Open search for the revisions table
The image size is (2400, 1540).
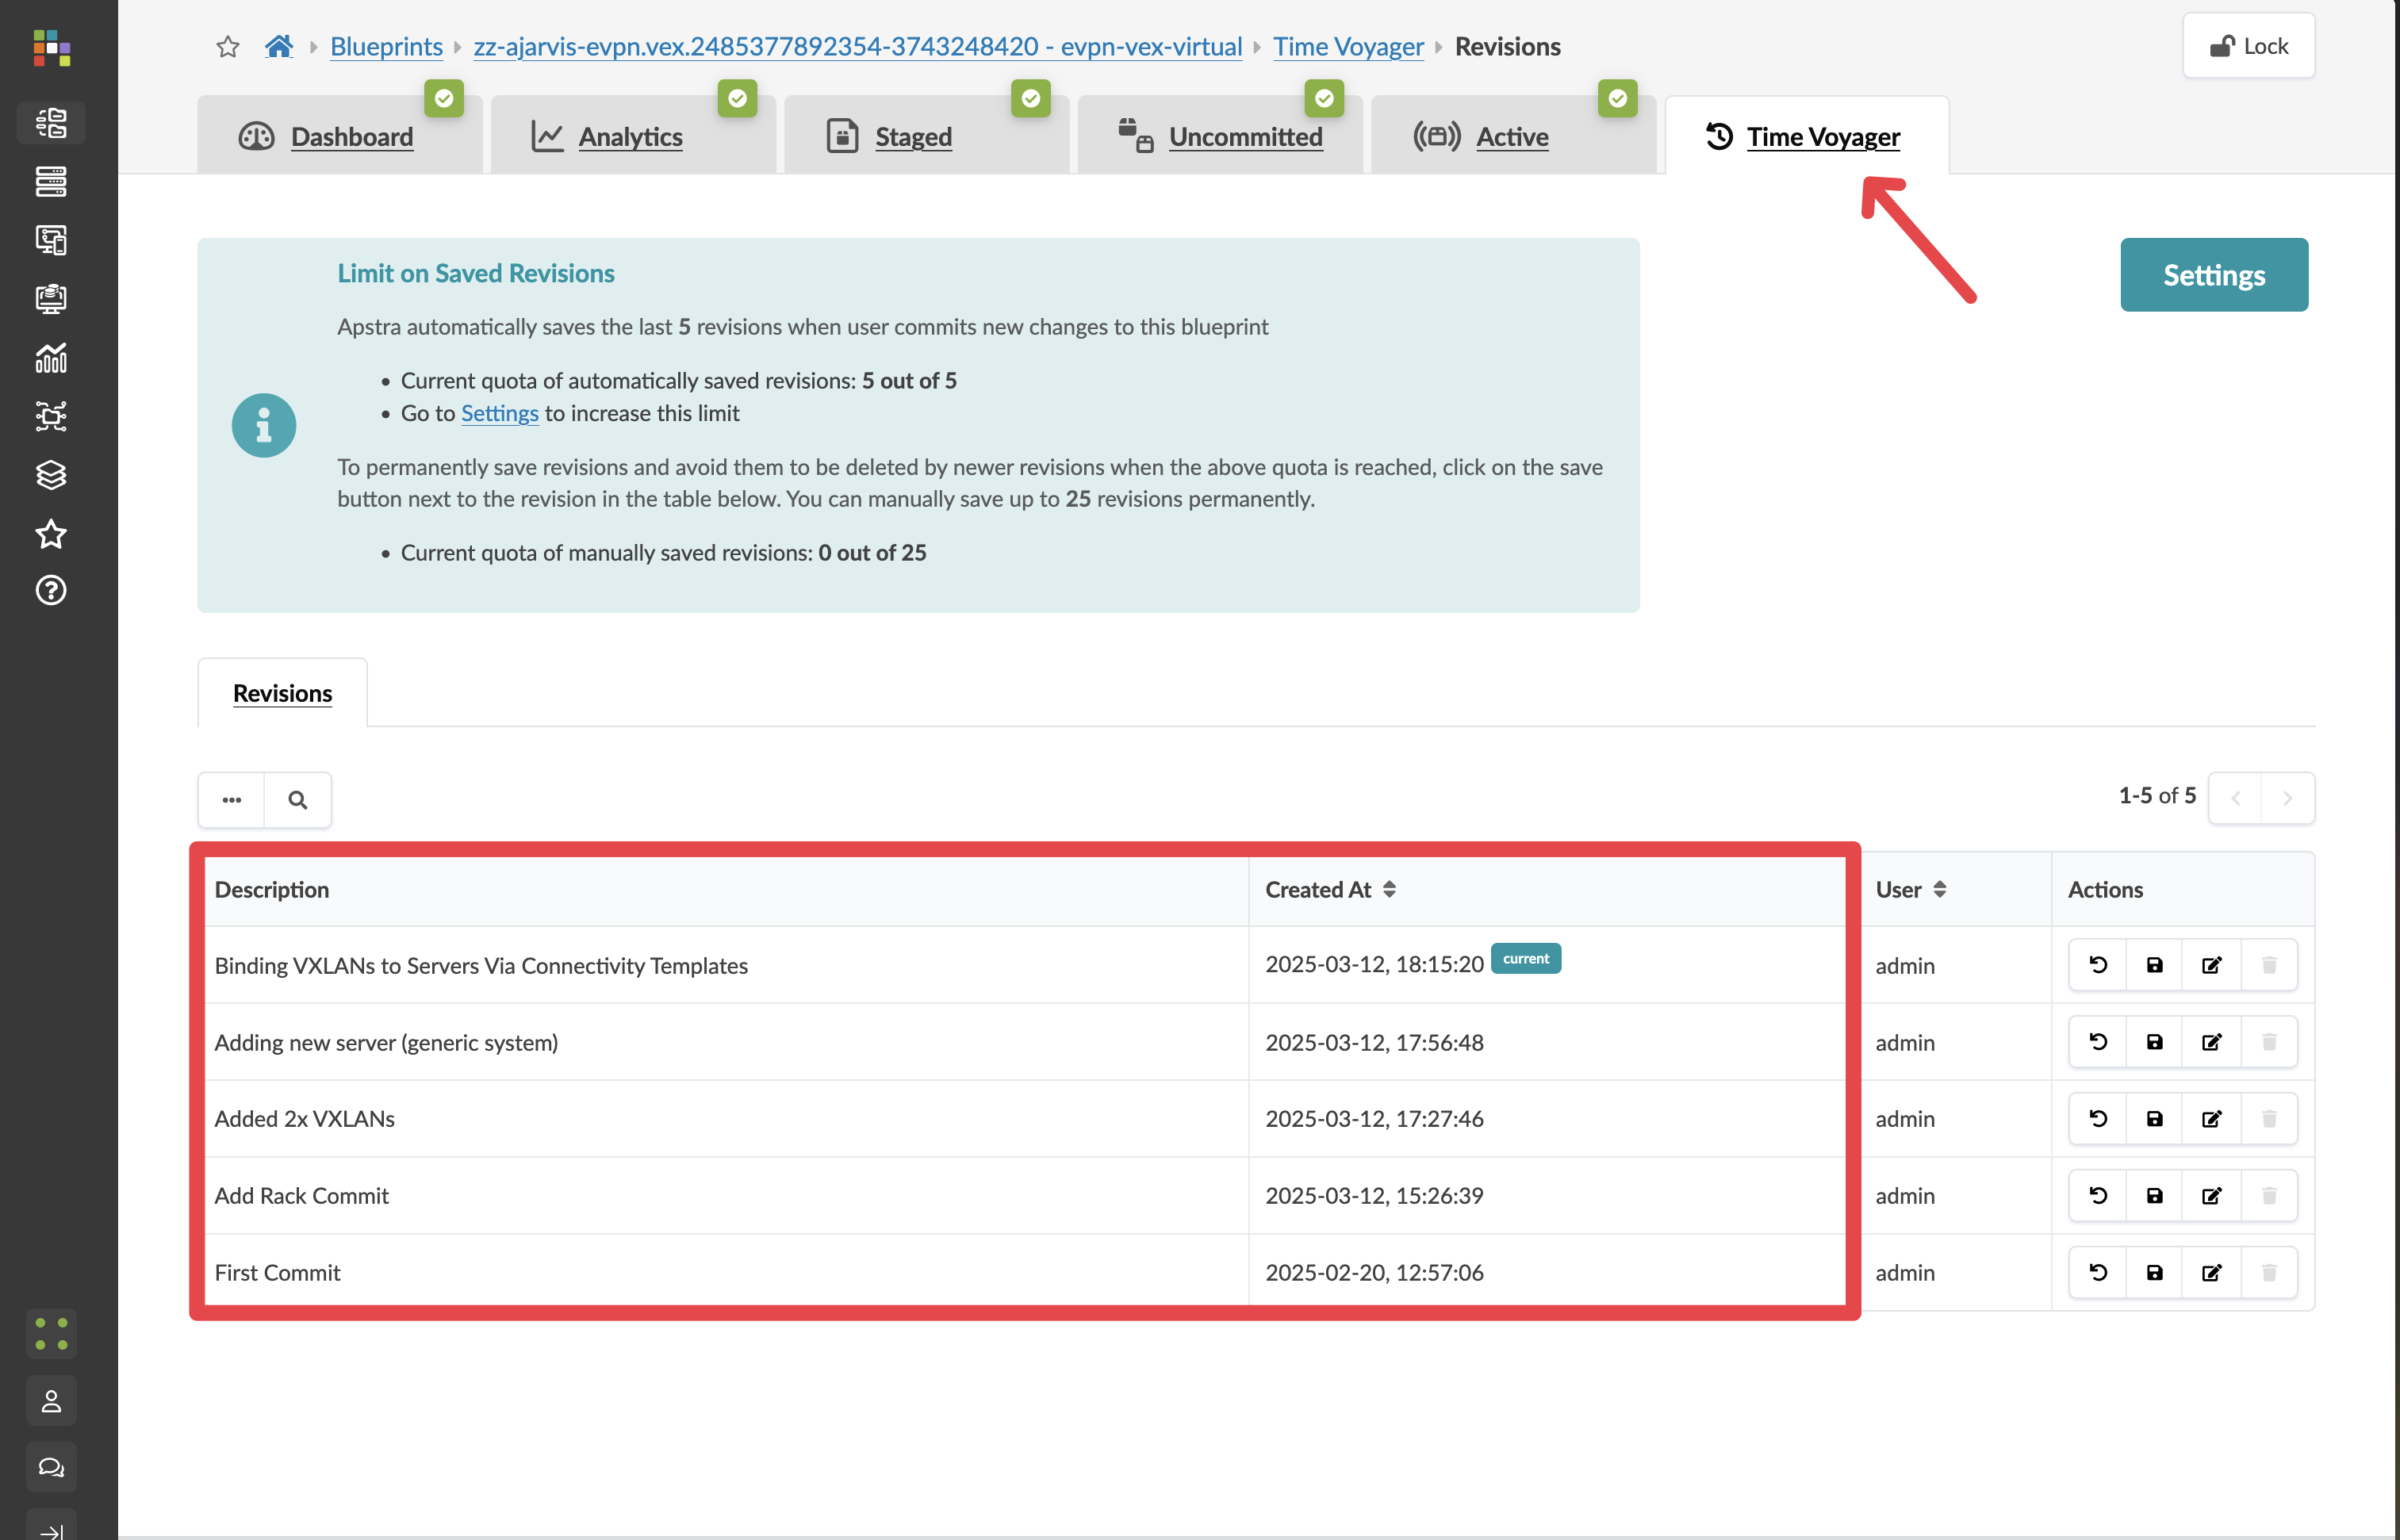point(297,800)
